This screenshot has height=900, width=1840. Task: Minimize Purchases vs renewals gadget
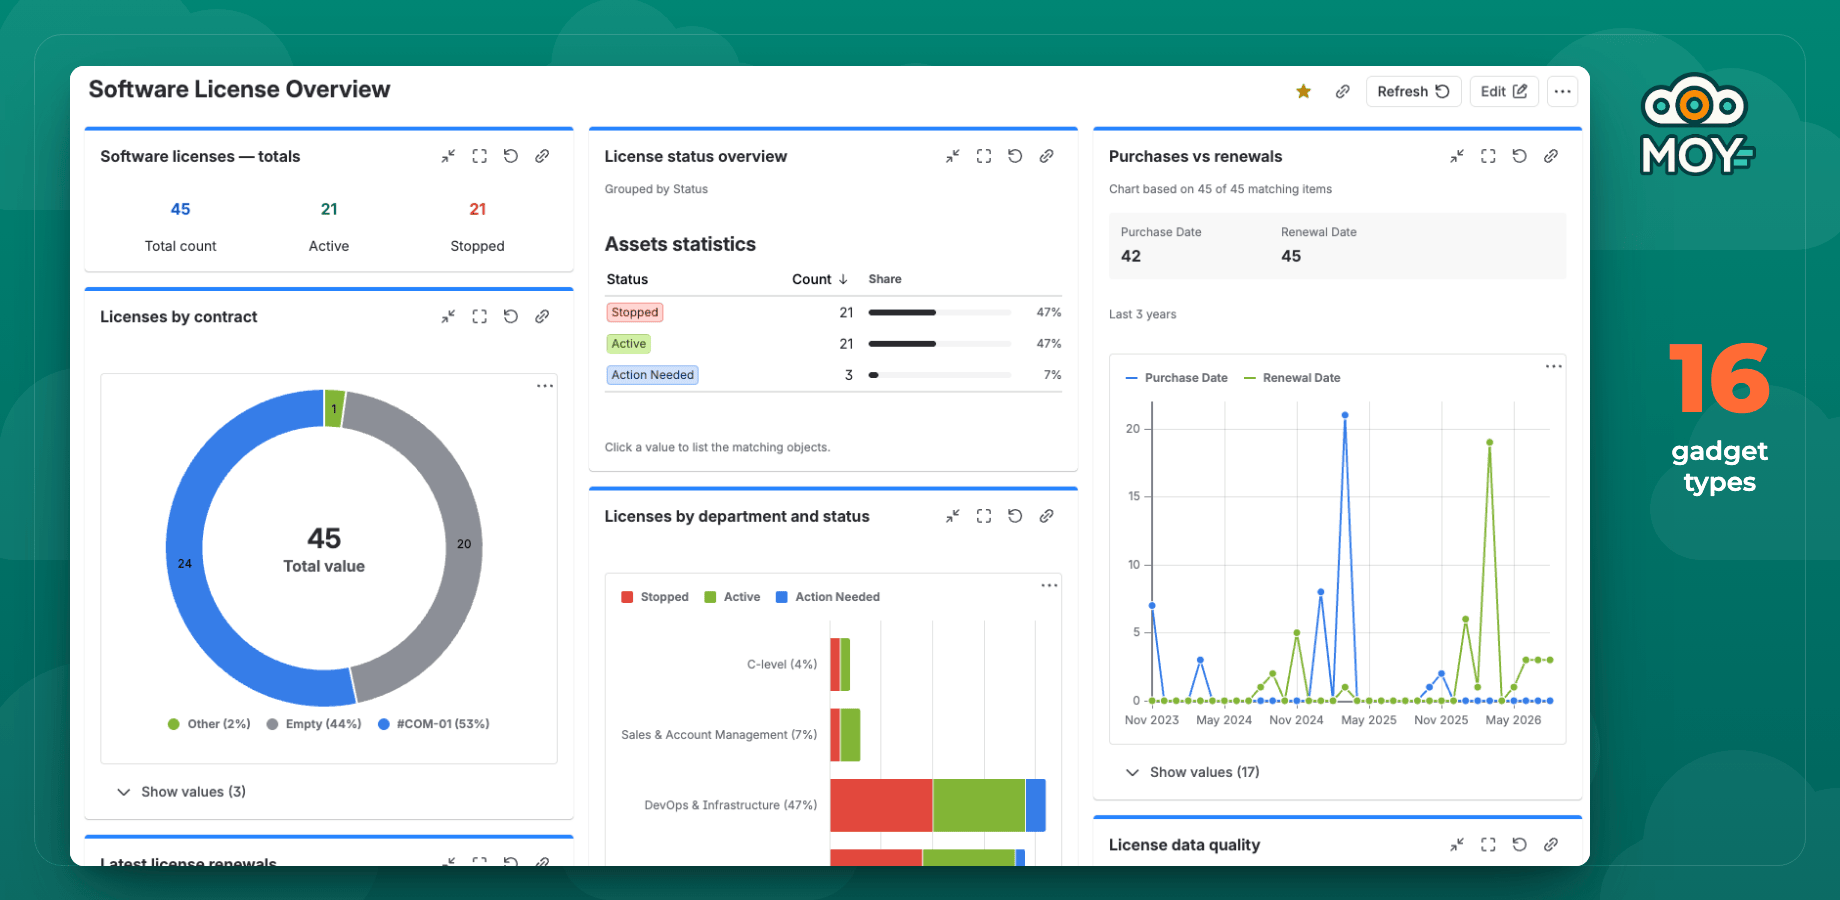coord(1457,156)
